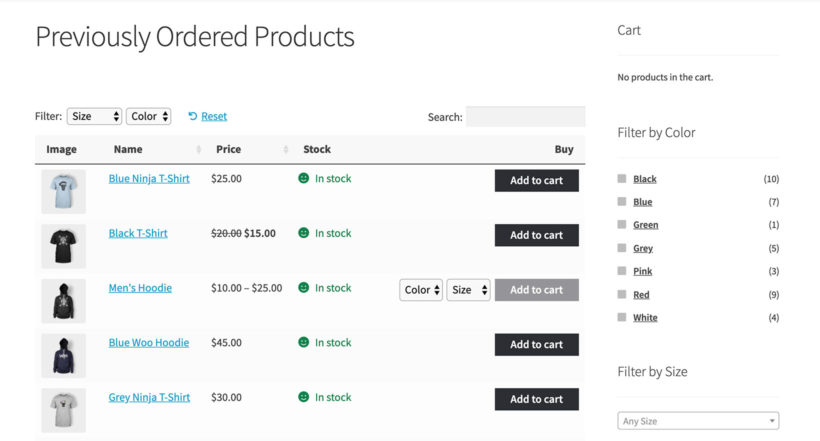Click the Buy column header
This screenshot has width=820, height=441.
(x=564, y=149)
